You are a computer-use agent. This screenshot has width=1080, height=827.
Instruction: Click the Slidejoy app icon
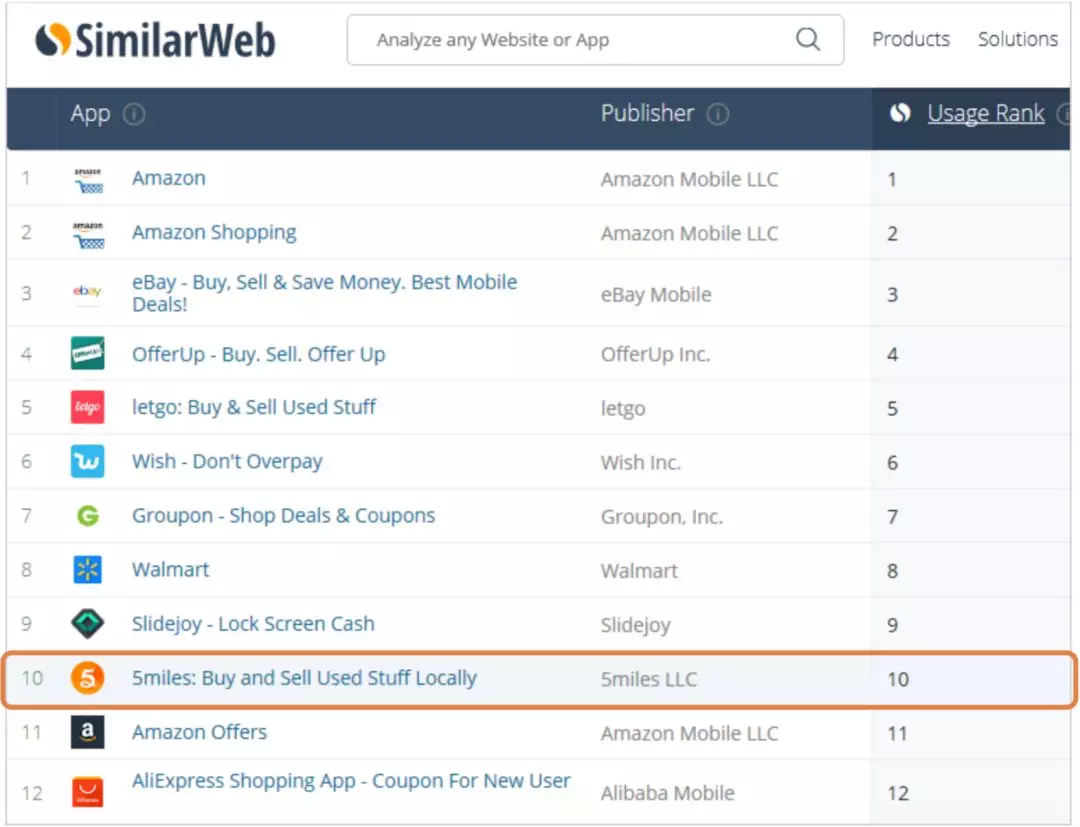pyautogui.click(x=87, y=623)
